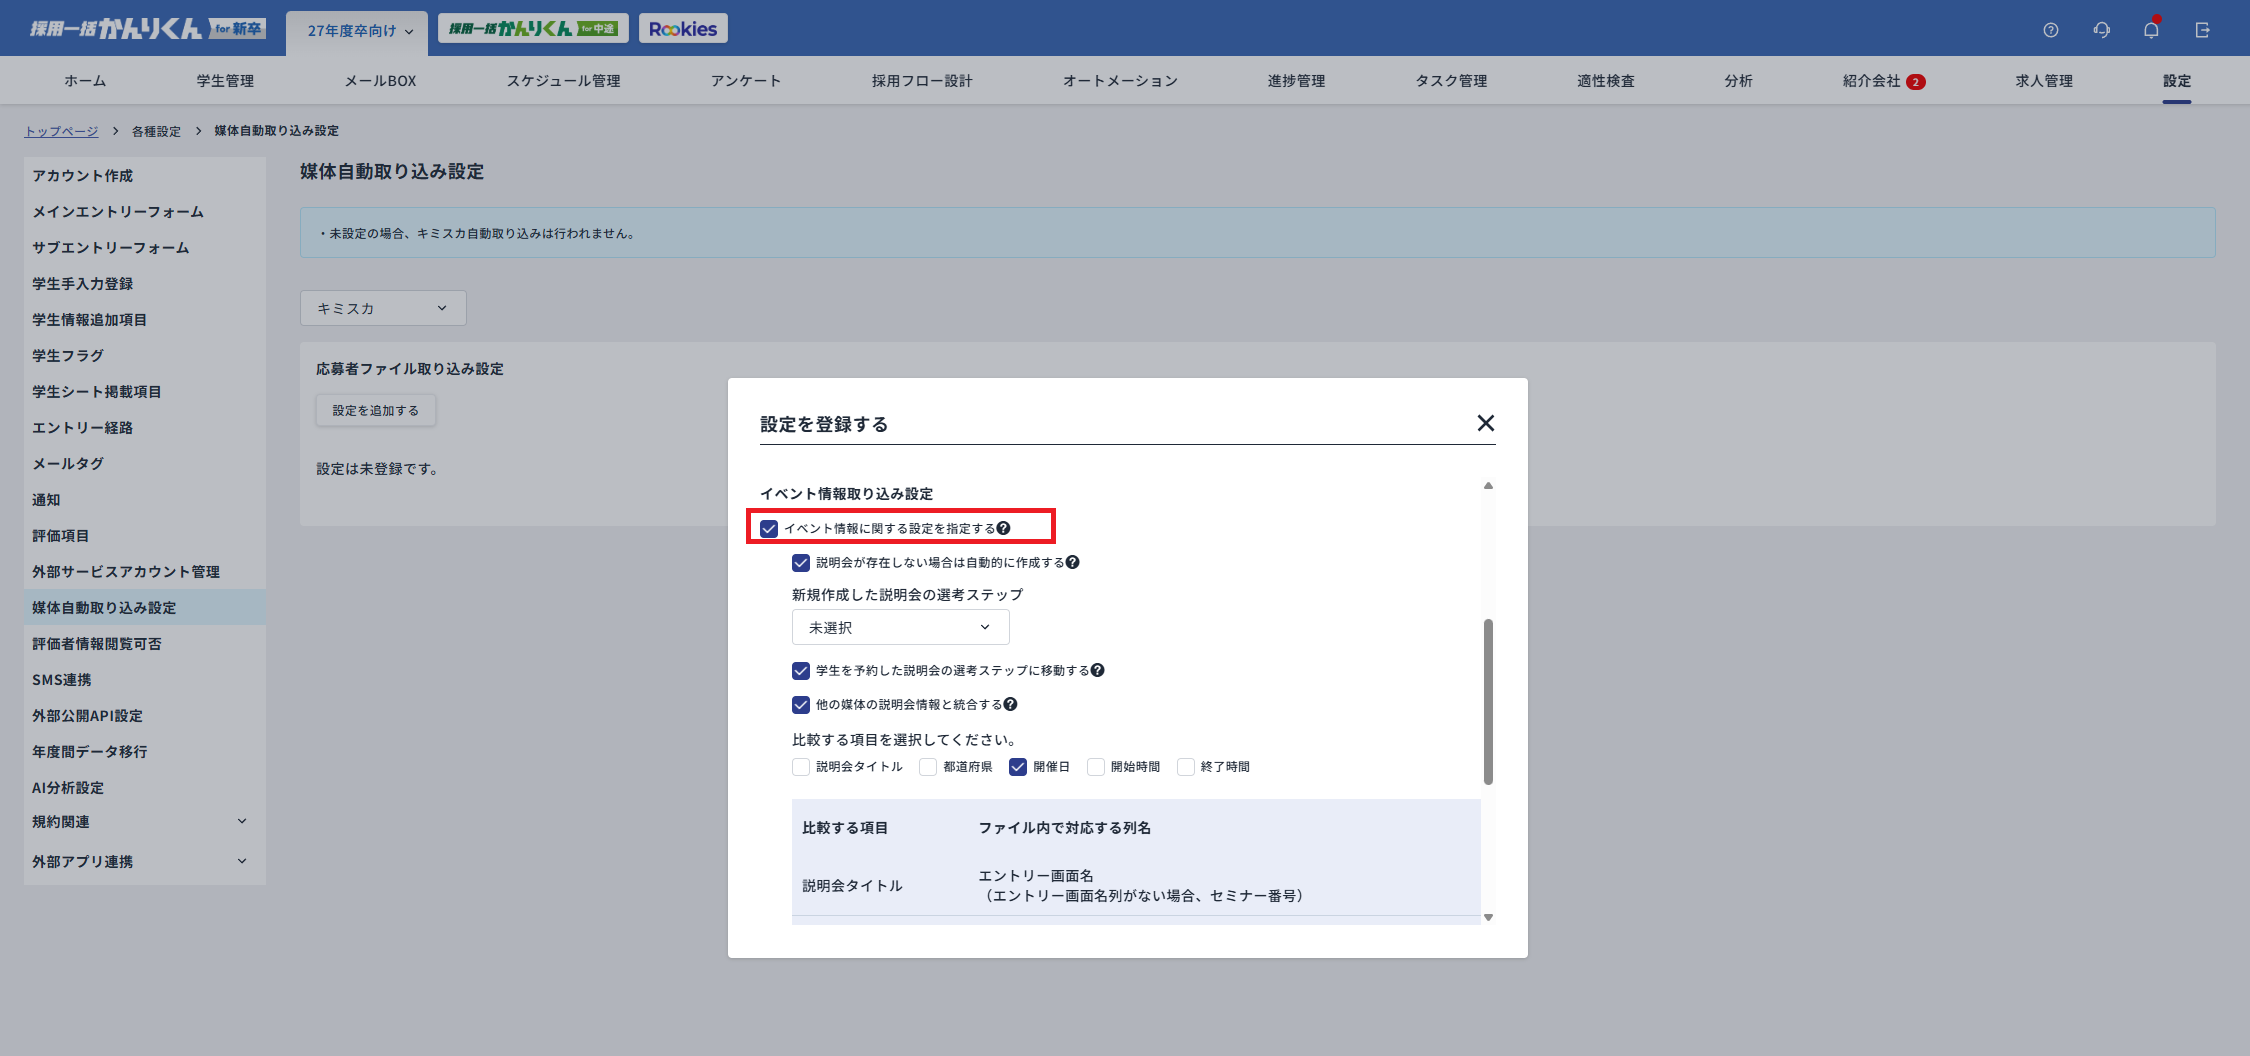Viewport: 2250px width, 1056px height.
Task: Click help icon beside イベント情報に関する設定を指定する
Action: pos(1003,528)
